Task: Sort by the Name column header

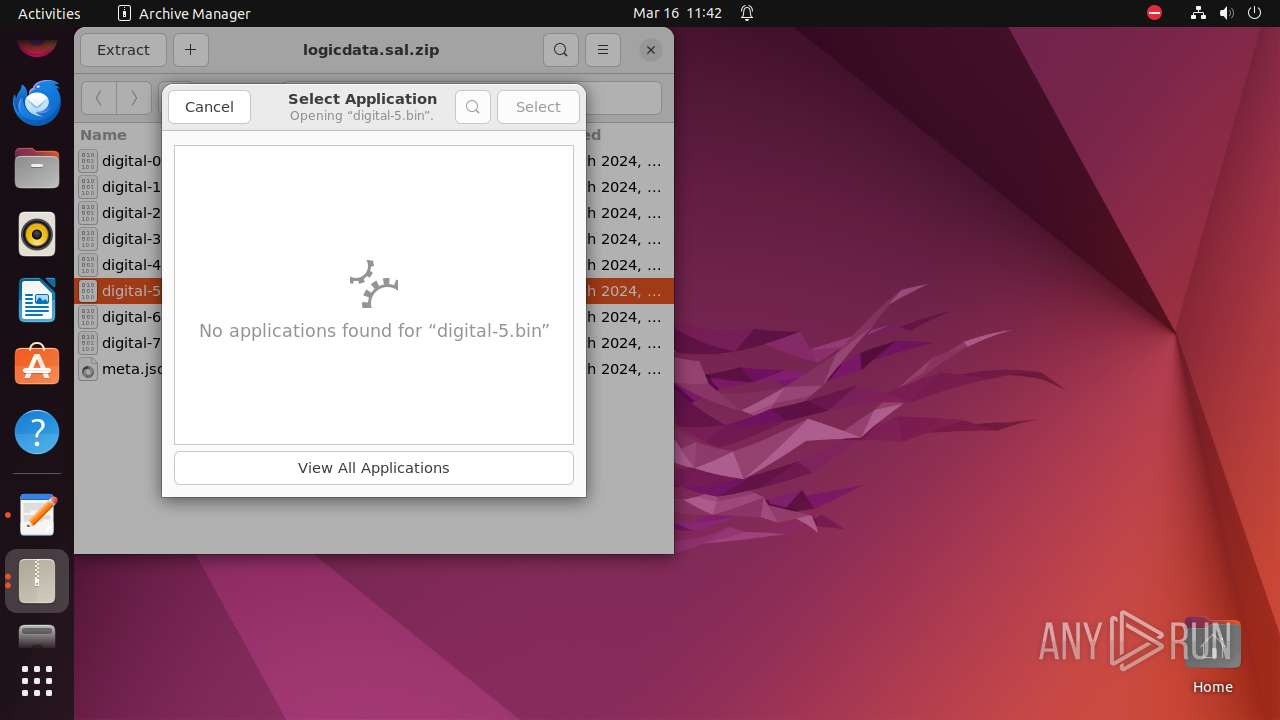Action: pos(103,135)
